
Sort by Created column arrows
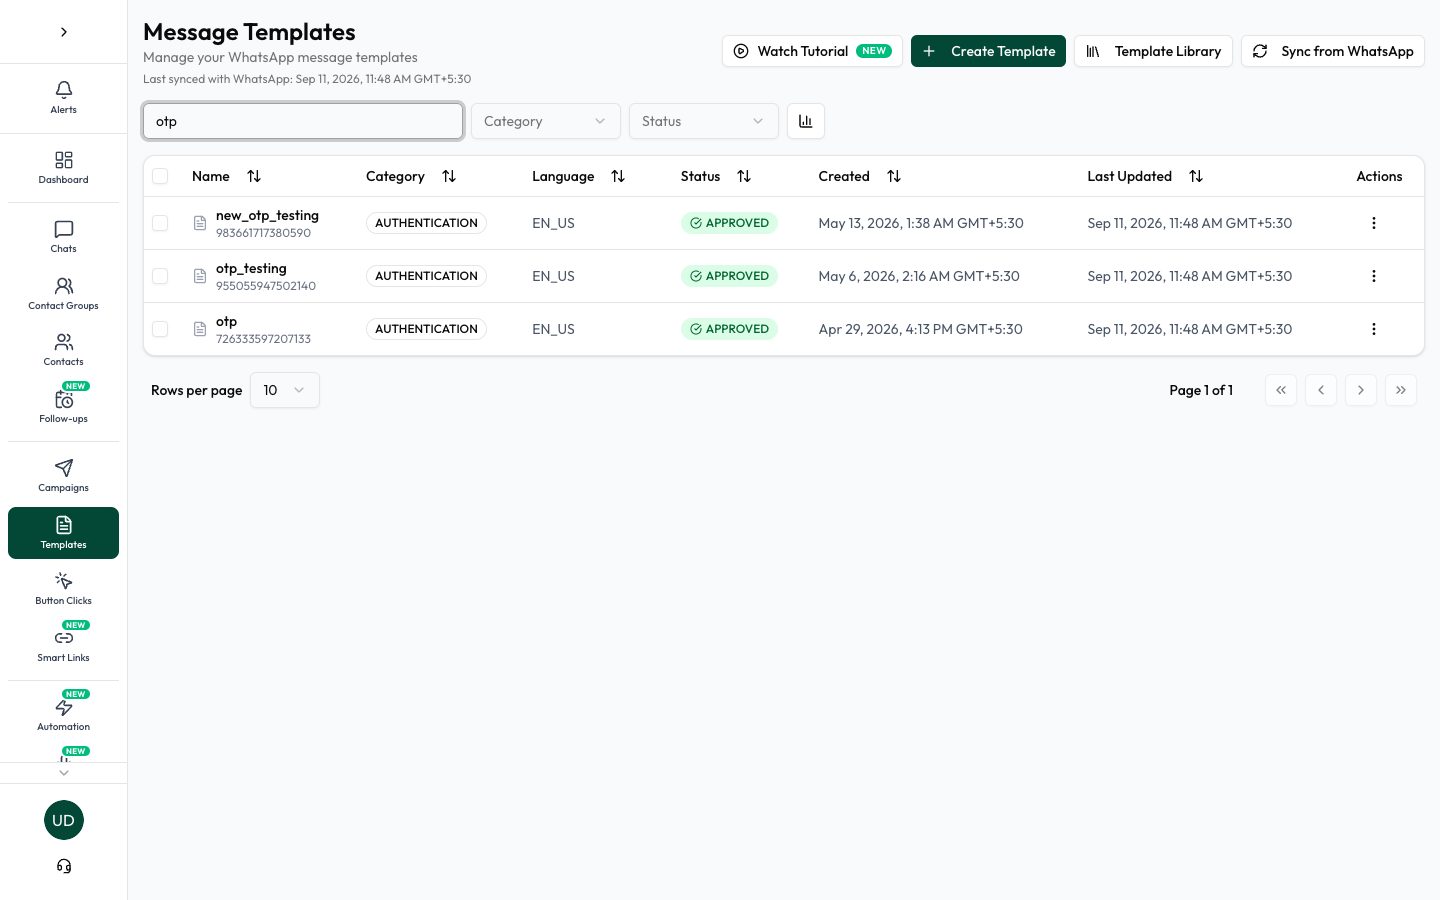894,176
